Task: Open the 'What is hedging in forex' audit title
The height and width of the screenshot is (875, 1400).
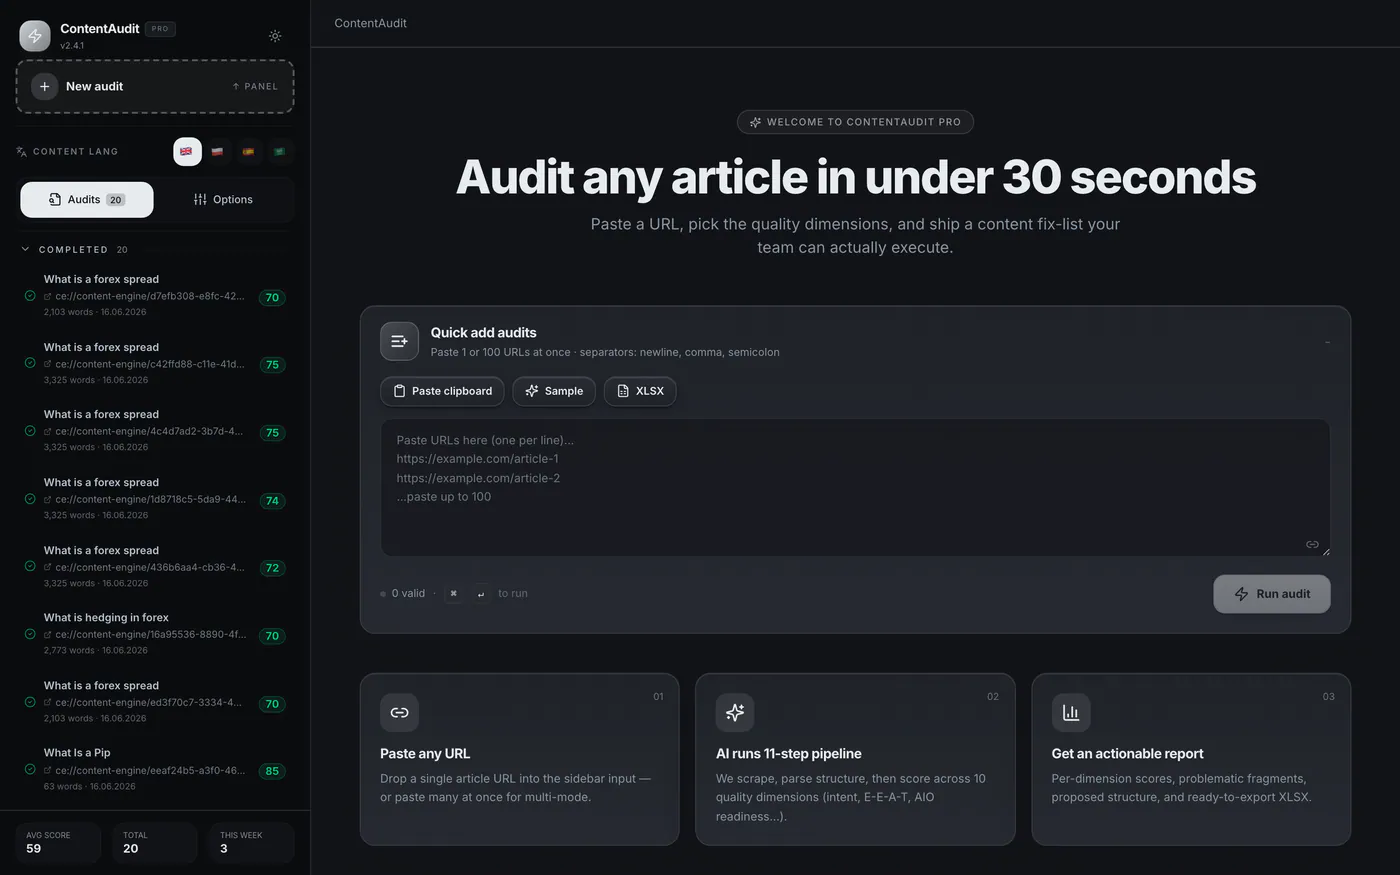Action: (x=106, y=618)
